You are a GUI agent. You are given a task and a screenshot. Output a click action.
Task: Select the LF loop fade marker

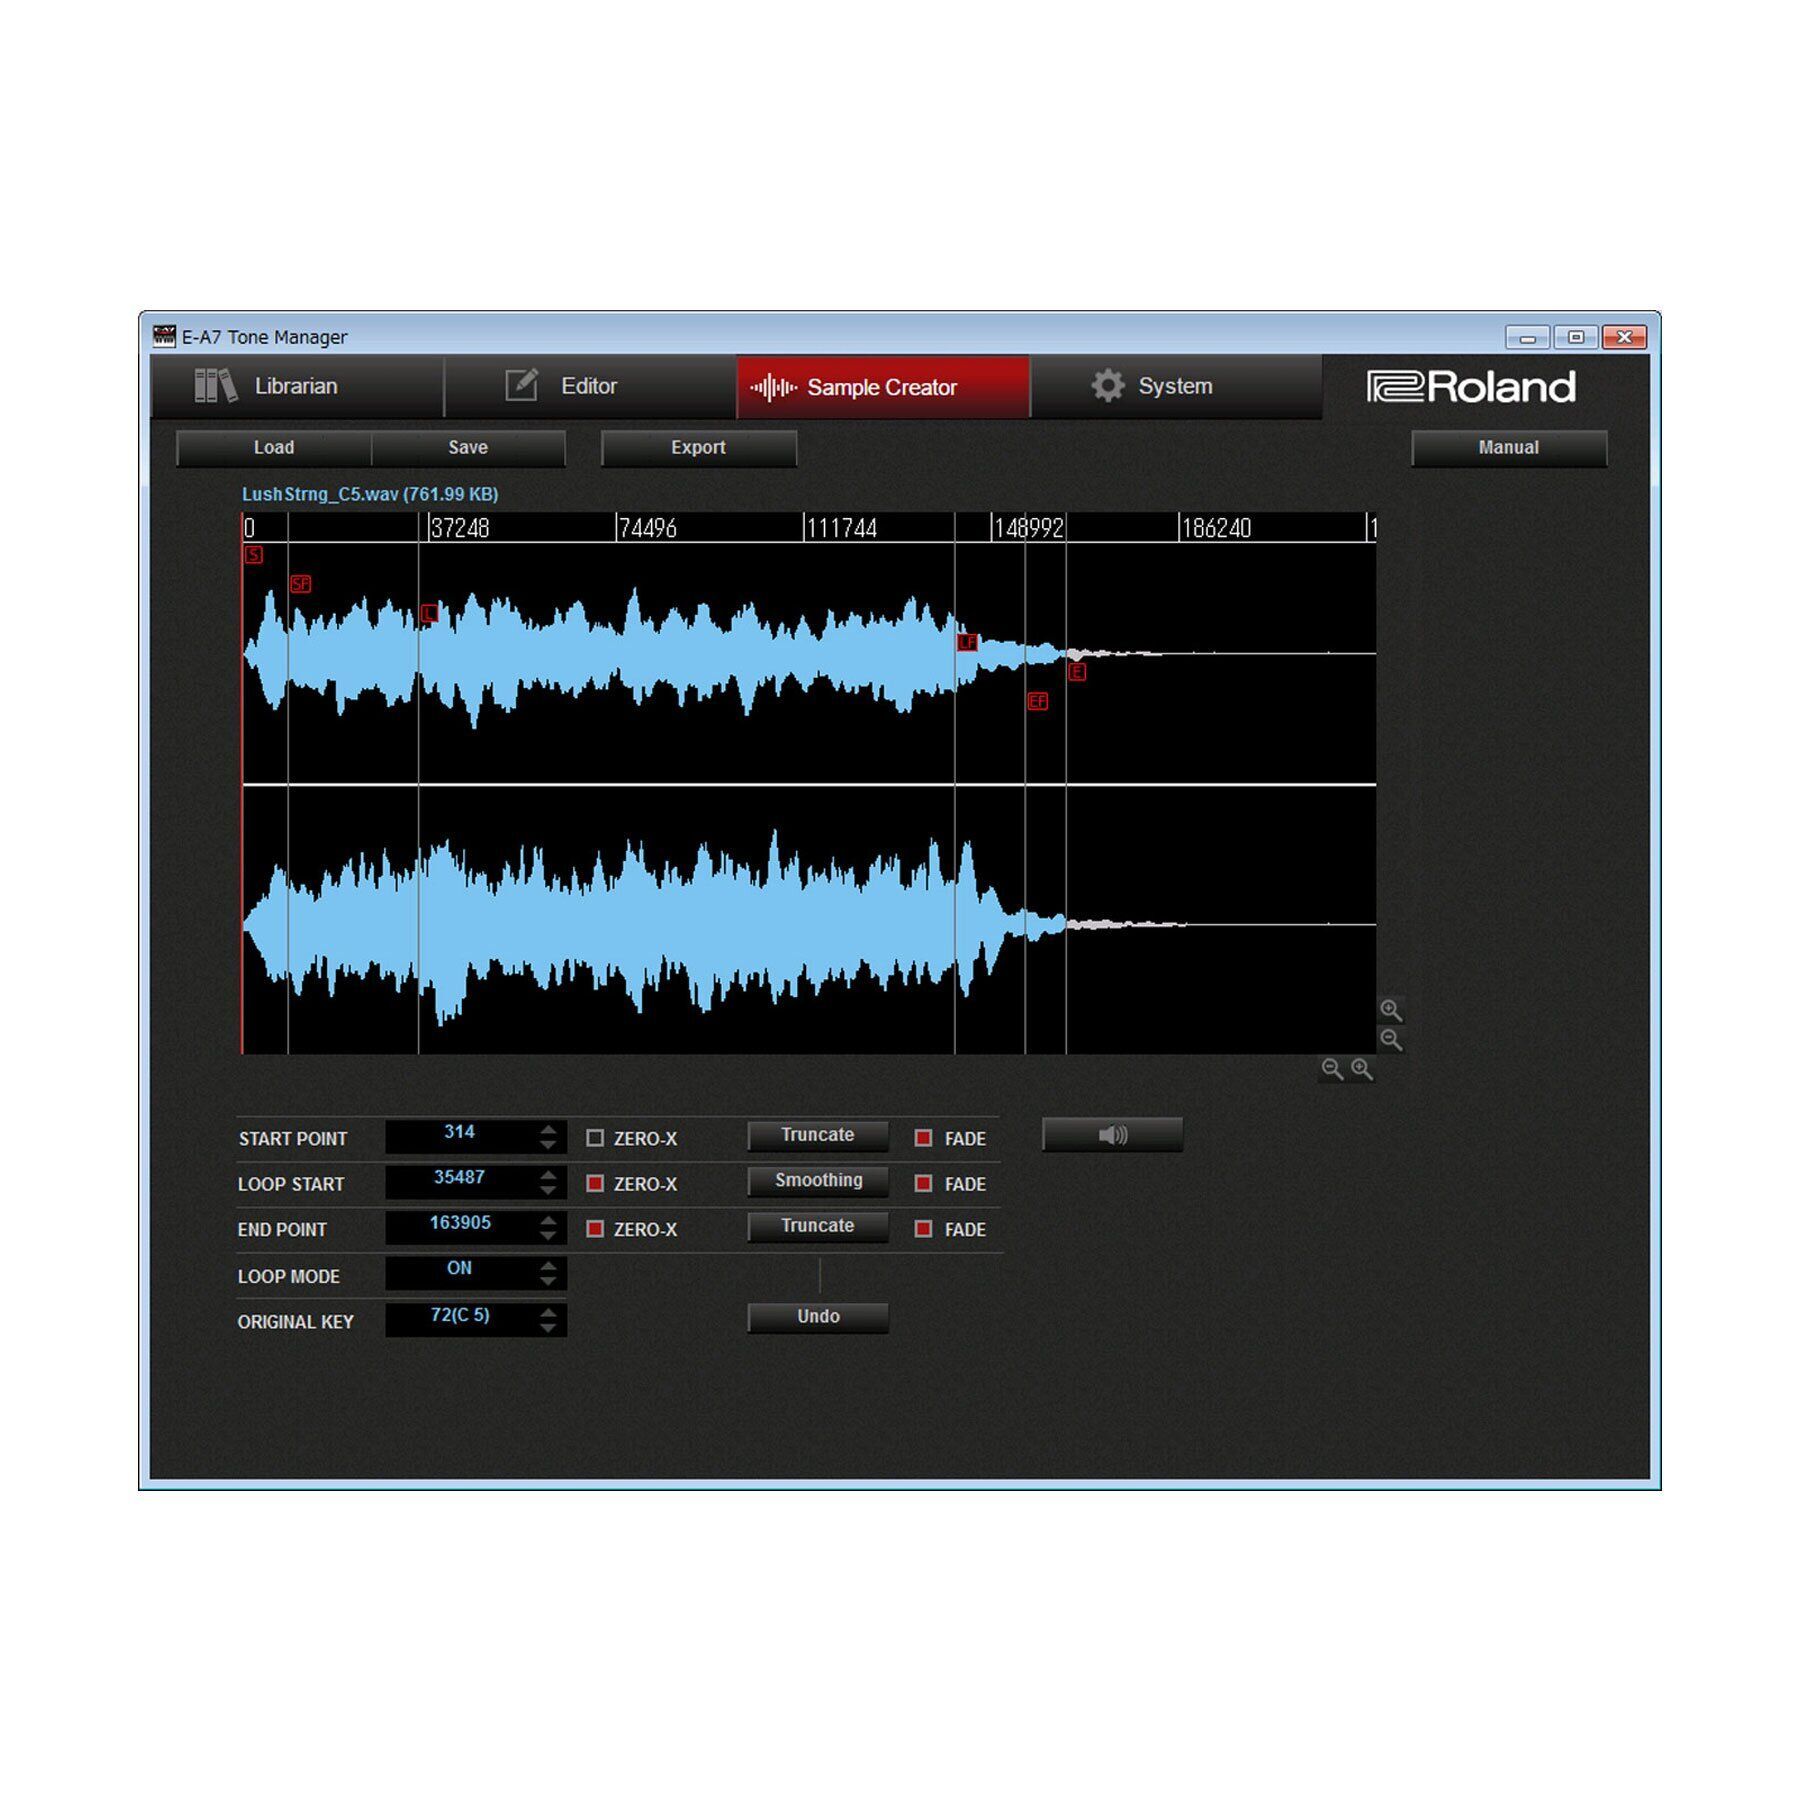click(967, 642)
